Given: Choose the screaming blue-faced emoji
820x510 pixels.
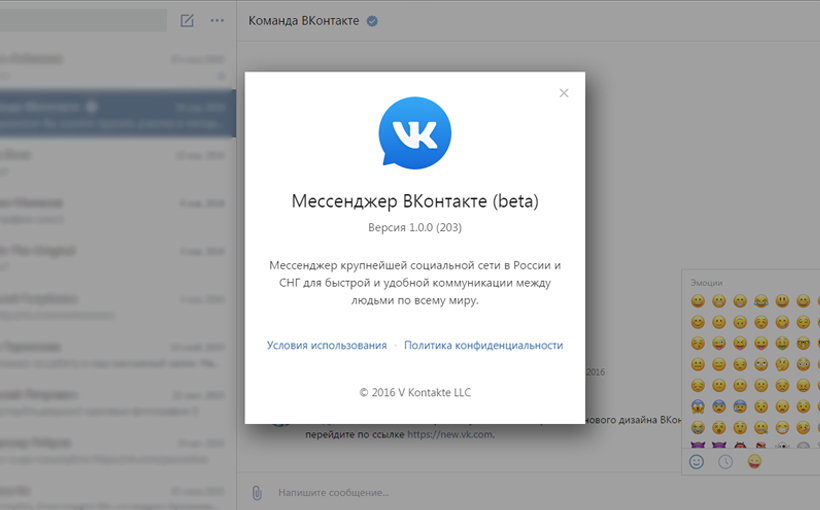Looking at the screenshot, I should pos(697,406).
